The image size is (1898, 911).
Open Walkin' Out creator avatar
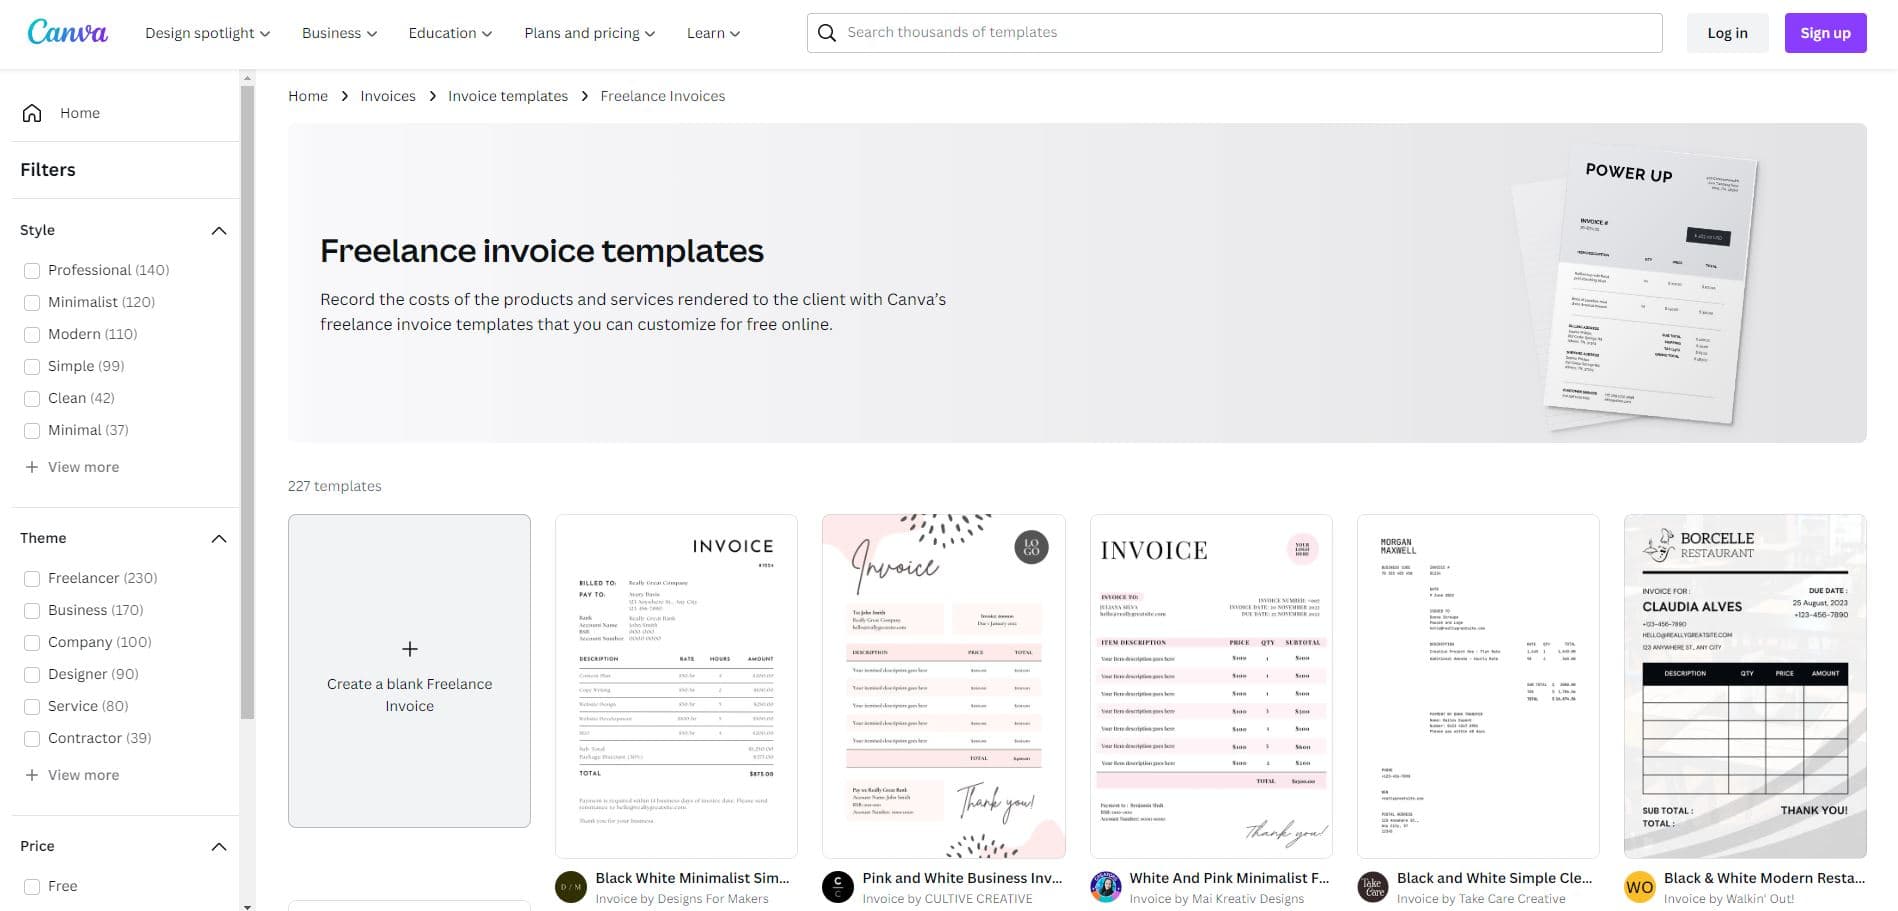coord(1640,887)
